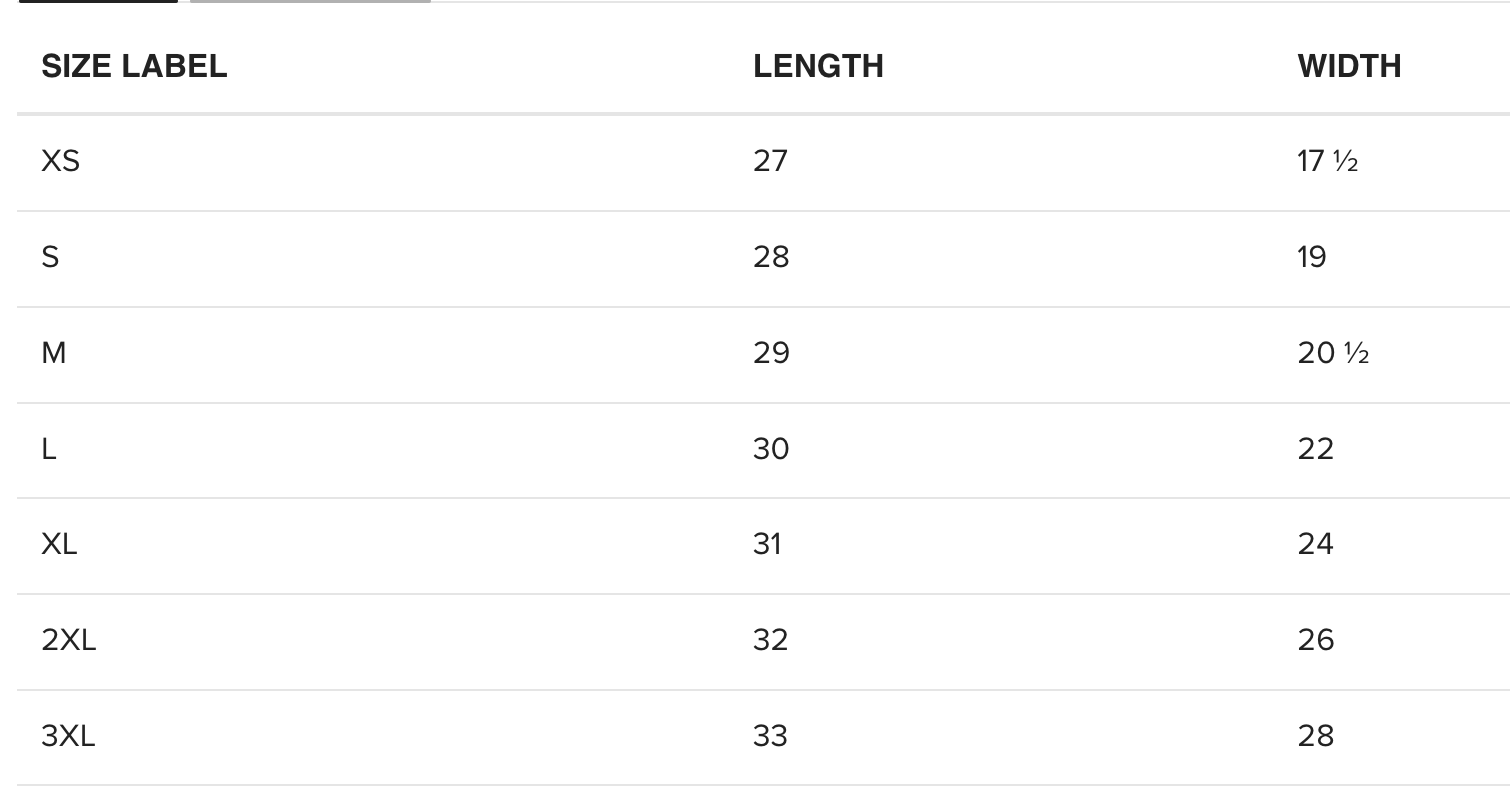Screen dimensions: 1510x794
Task: Click the length value 33
Action: click(770, 736)
